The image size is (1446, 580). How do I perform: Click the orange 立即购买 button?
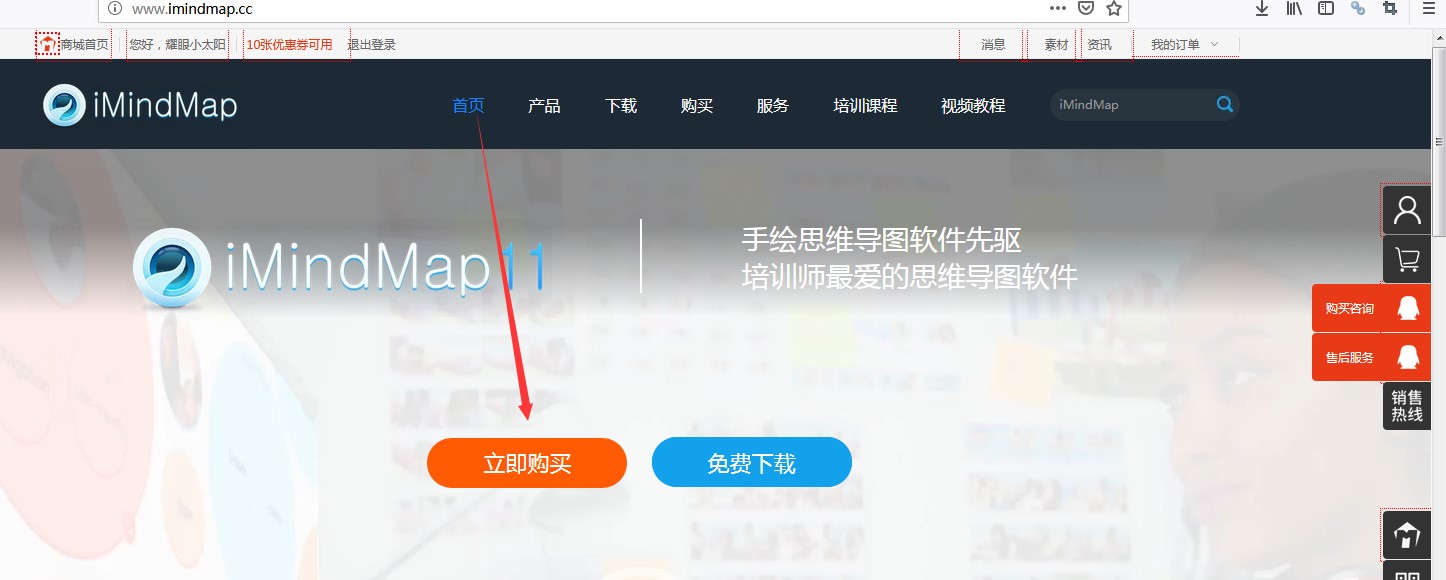click(527, 462)
